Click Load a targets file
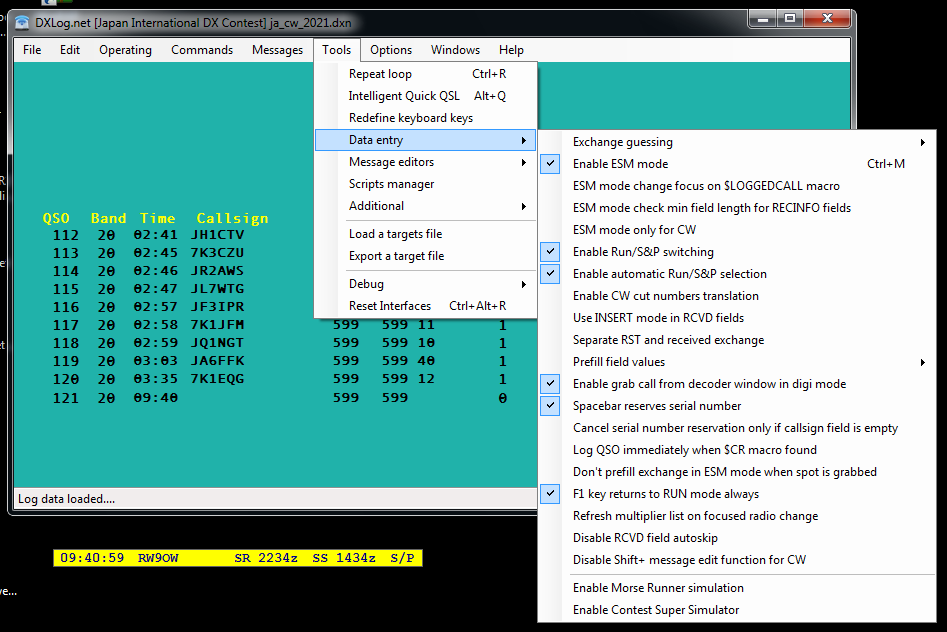 [395, 234]
